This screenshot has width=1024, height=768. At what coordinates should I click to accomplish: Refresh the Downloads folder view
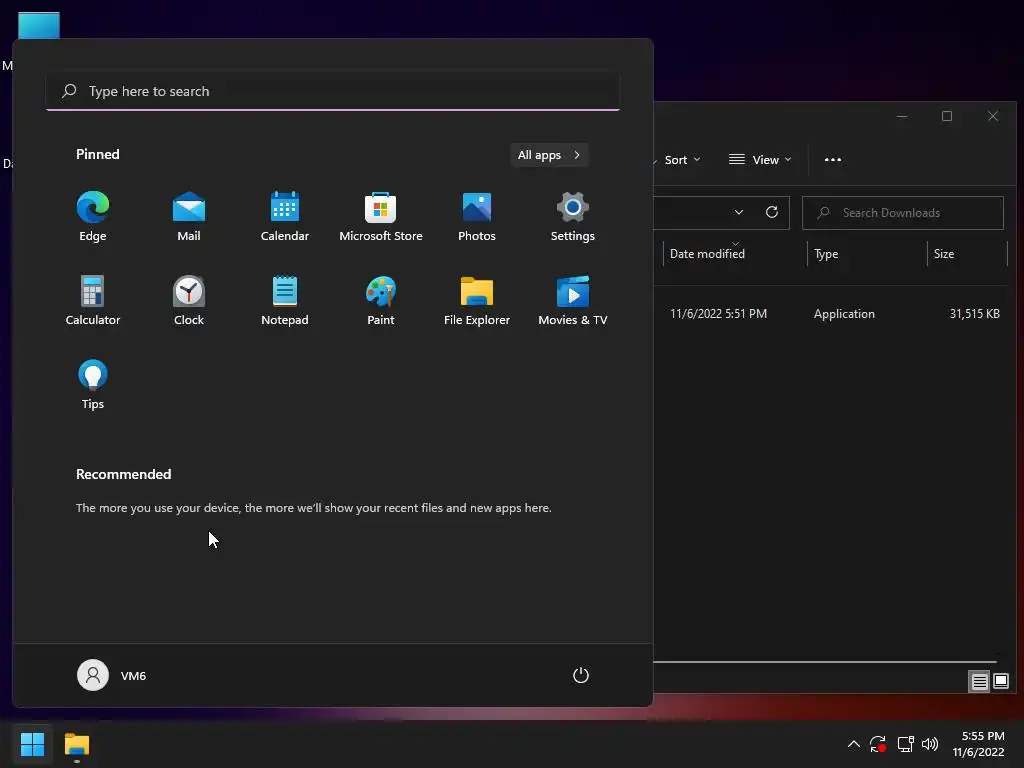point(772,212)
